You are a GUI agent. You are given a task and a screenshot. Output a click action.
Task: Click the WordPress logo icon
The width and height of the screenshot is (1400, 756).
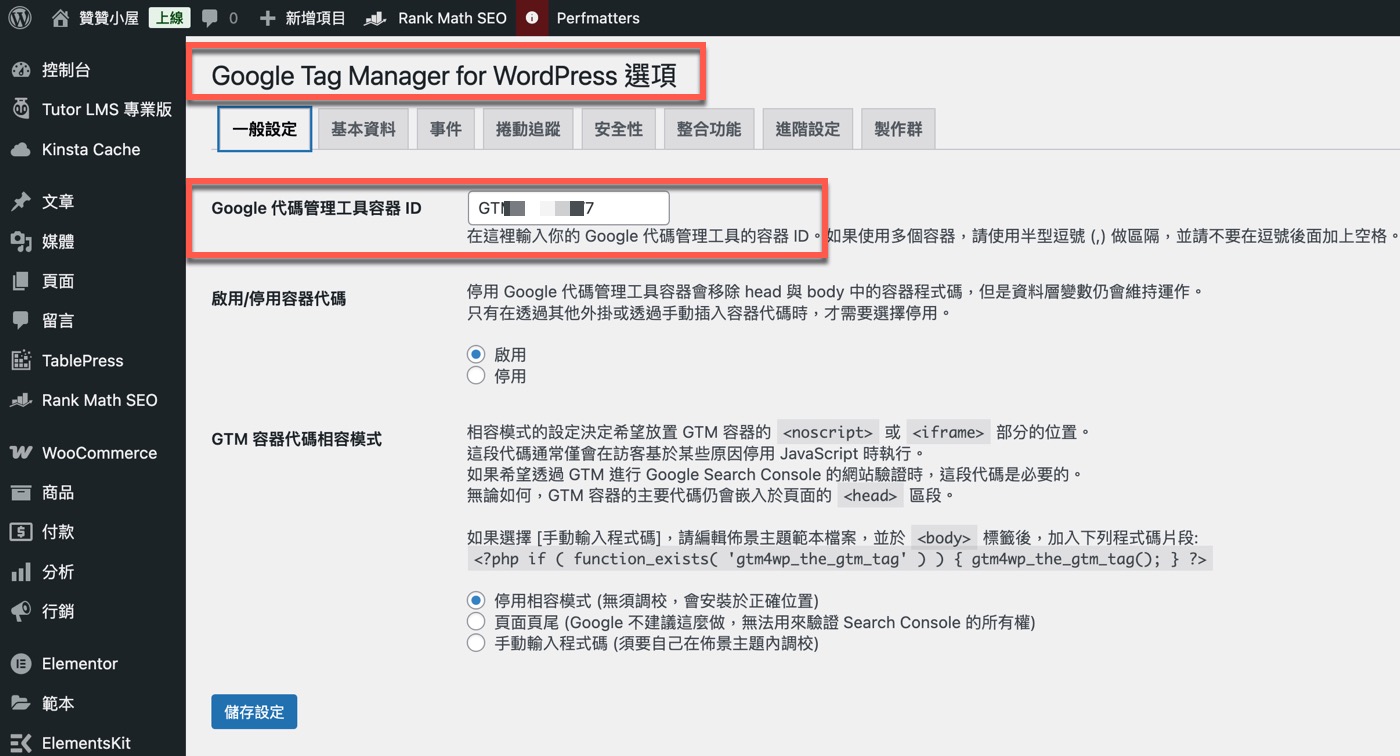(x=20, y=18)
